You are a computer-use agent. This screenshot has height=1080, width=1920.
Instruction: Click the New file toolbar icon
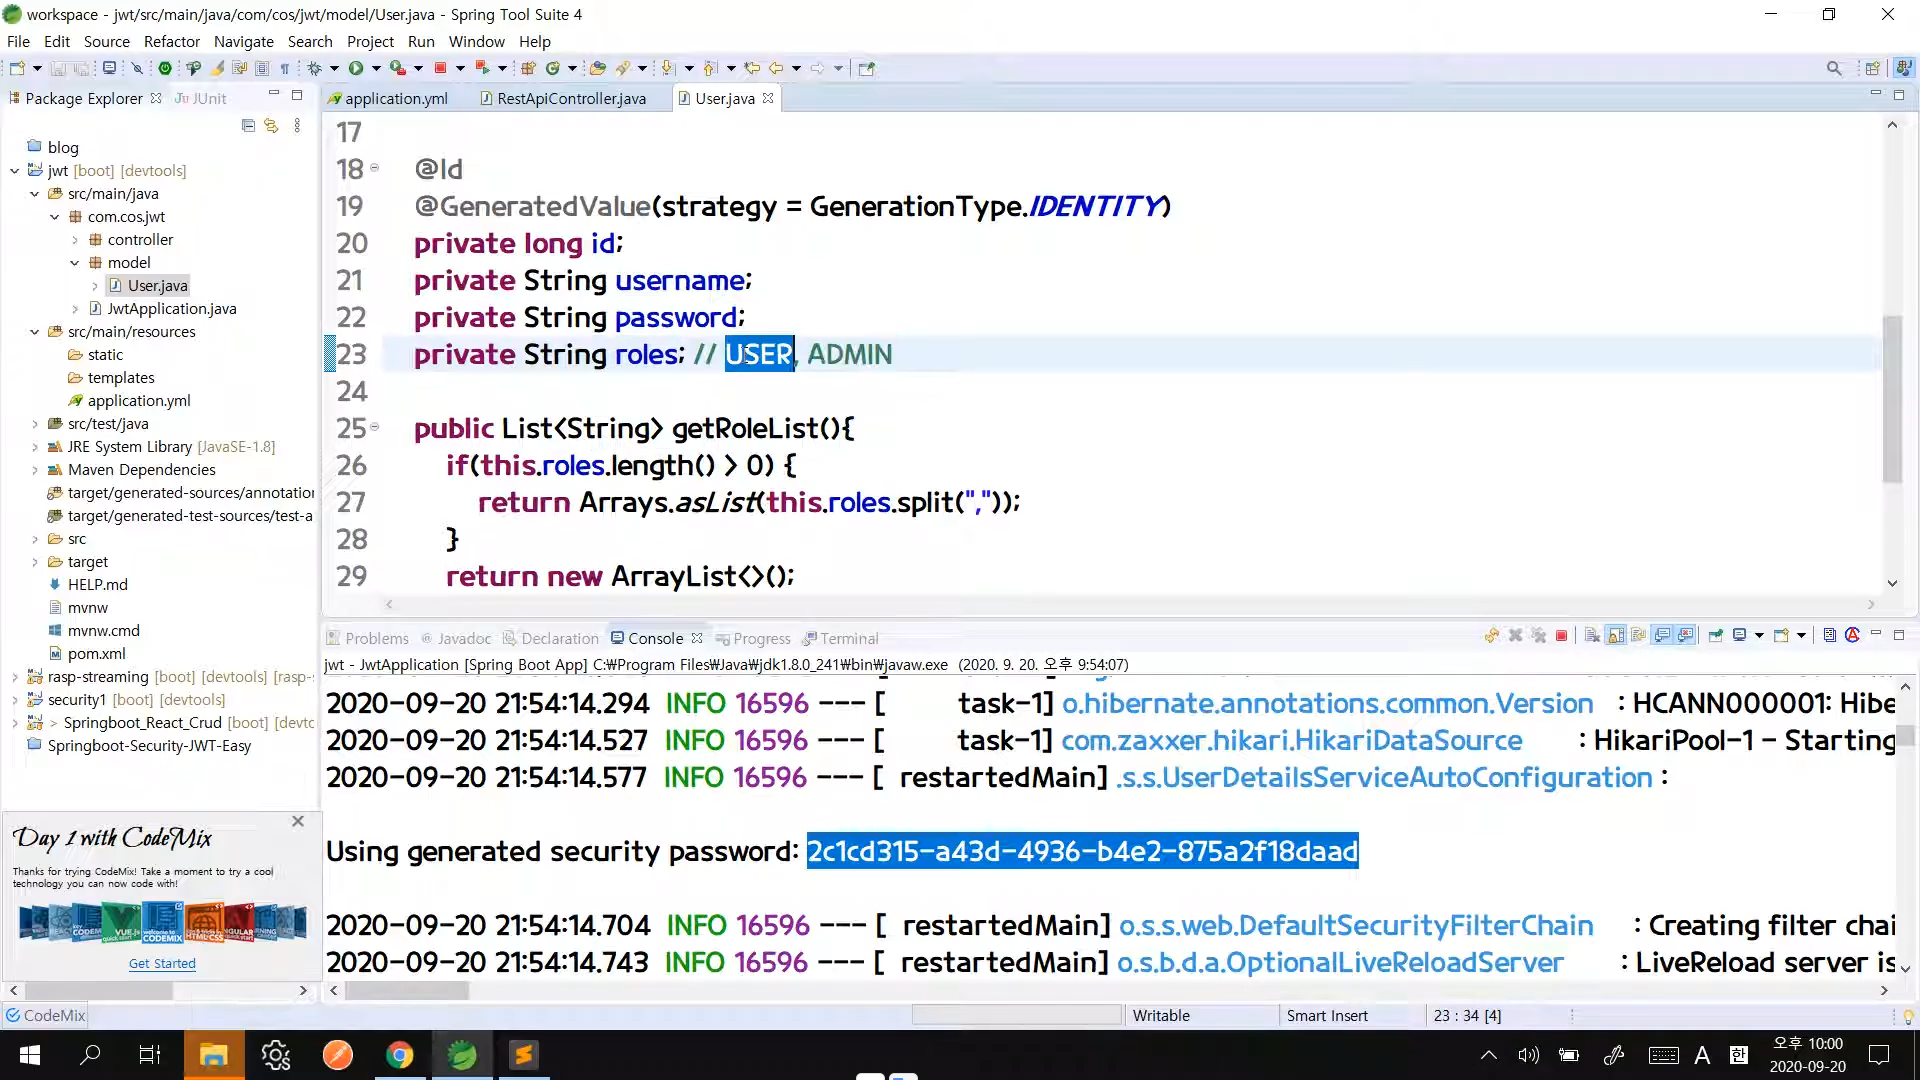[x=17, y=68]
